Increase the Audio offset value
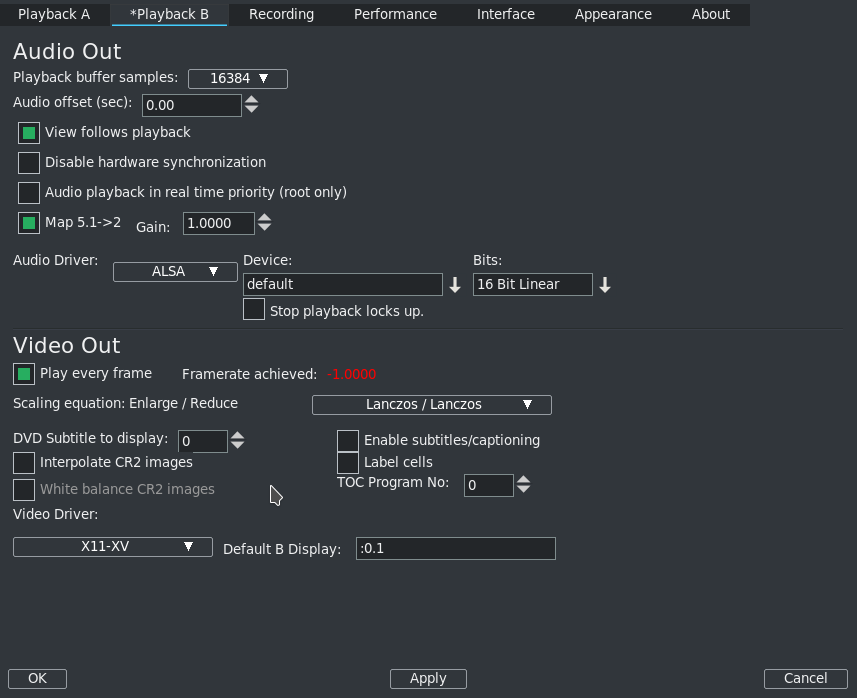The width and height of the screenshot is (857, 698). [x=252, y=99]
